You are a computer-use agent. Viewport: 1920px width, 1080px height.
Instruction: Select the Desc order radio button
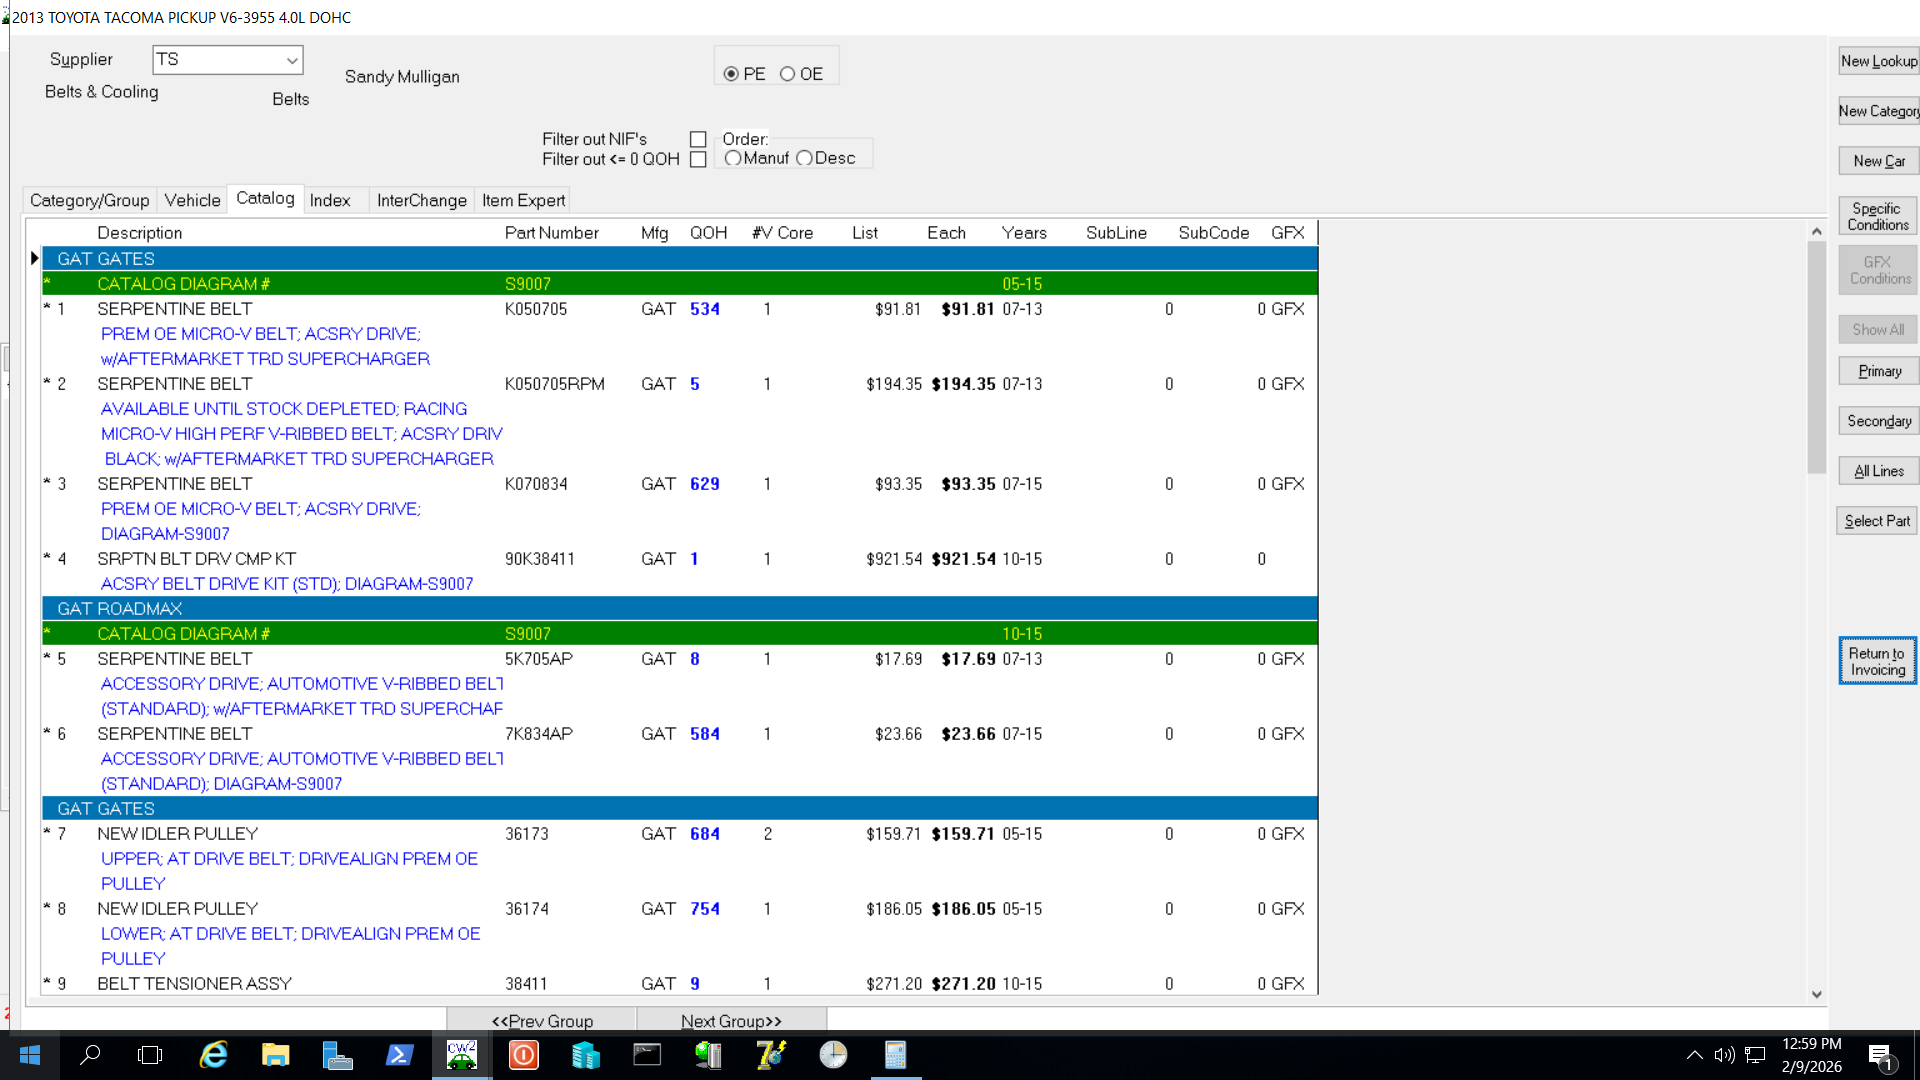pyautogui.click(x=805, y=159)
